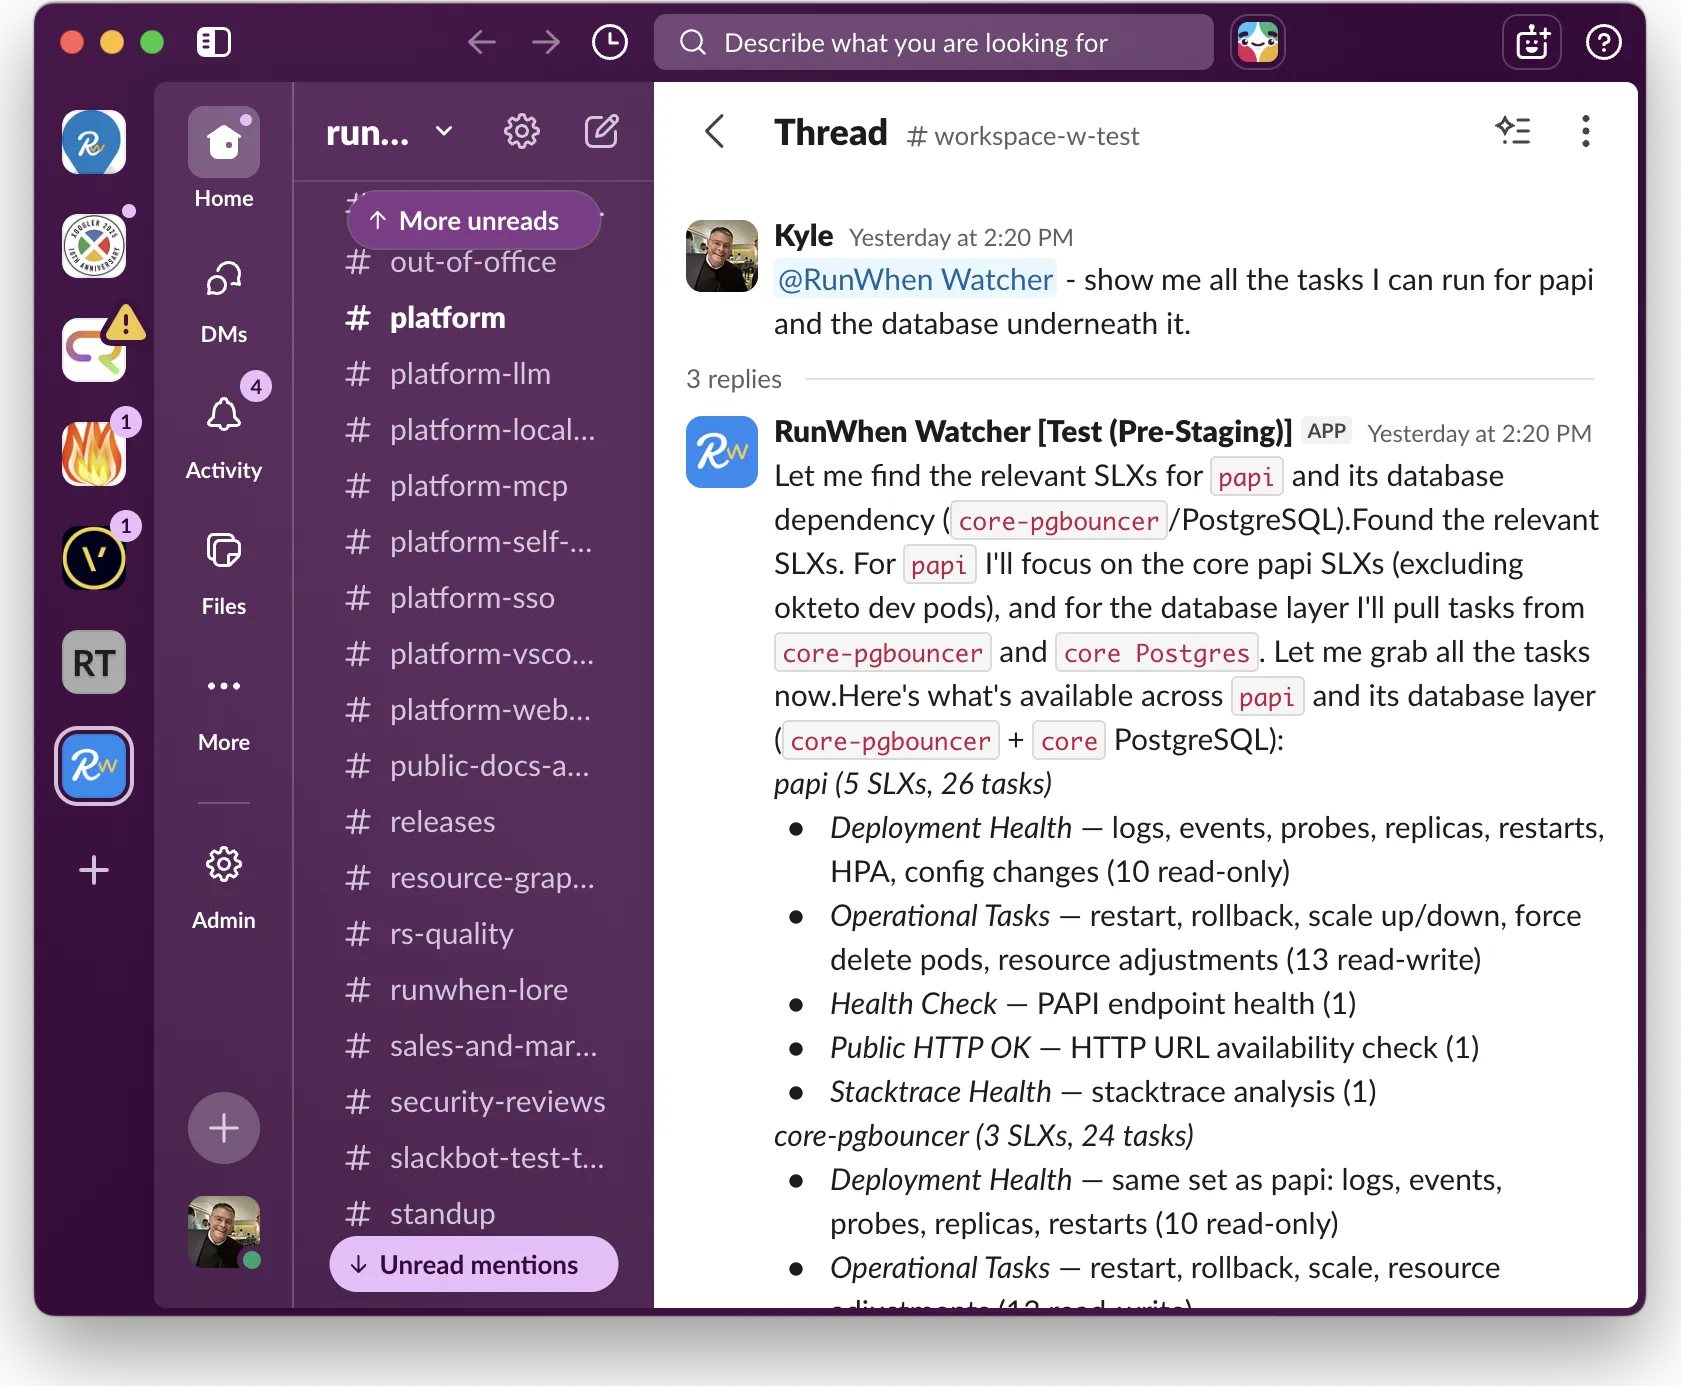This screenshot has width=1681, height=1386.
Task: Open history clock icon
Action: [x=610, y=42]
